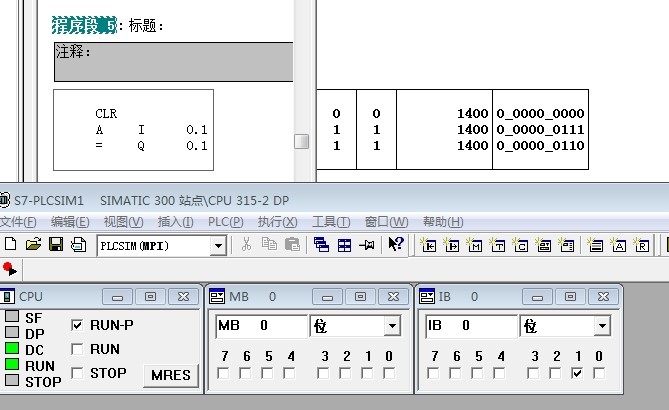Click the Copy icon in PLCSIM toolbar
The image size is (669, 410).
pyautogui.click(x=269, y=244)
